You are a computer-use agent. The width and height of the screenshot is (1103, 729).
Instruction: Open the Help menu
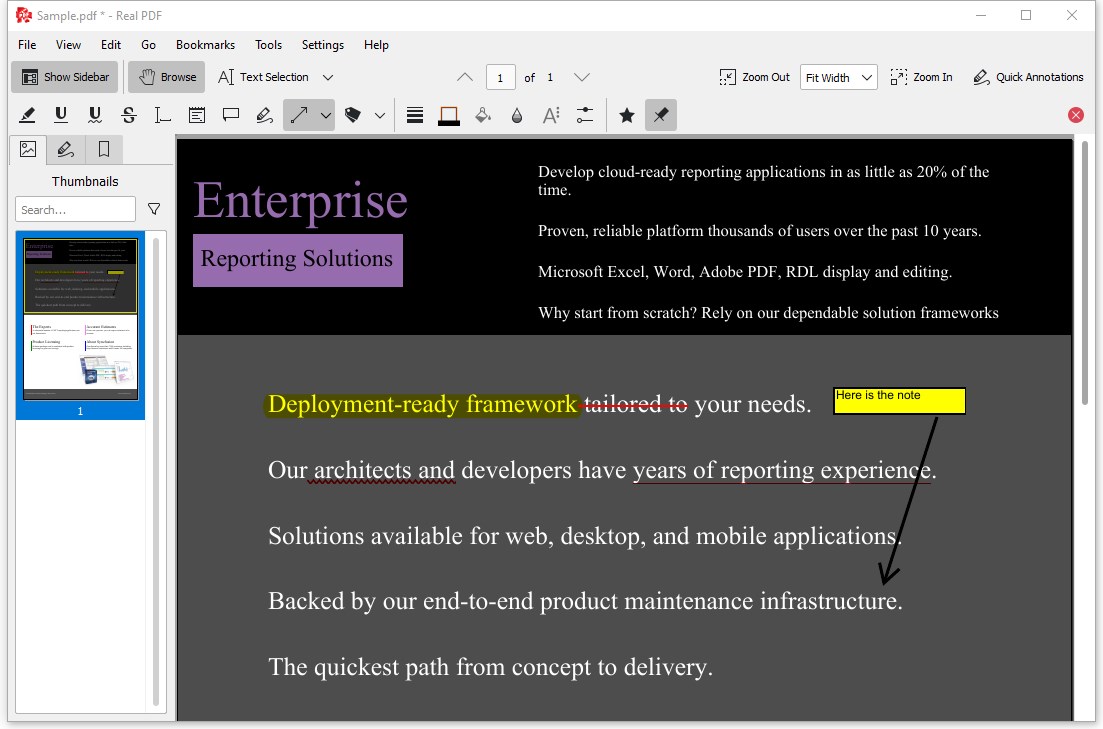[376, 44]
